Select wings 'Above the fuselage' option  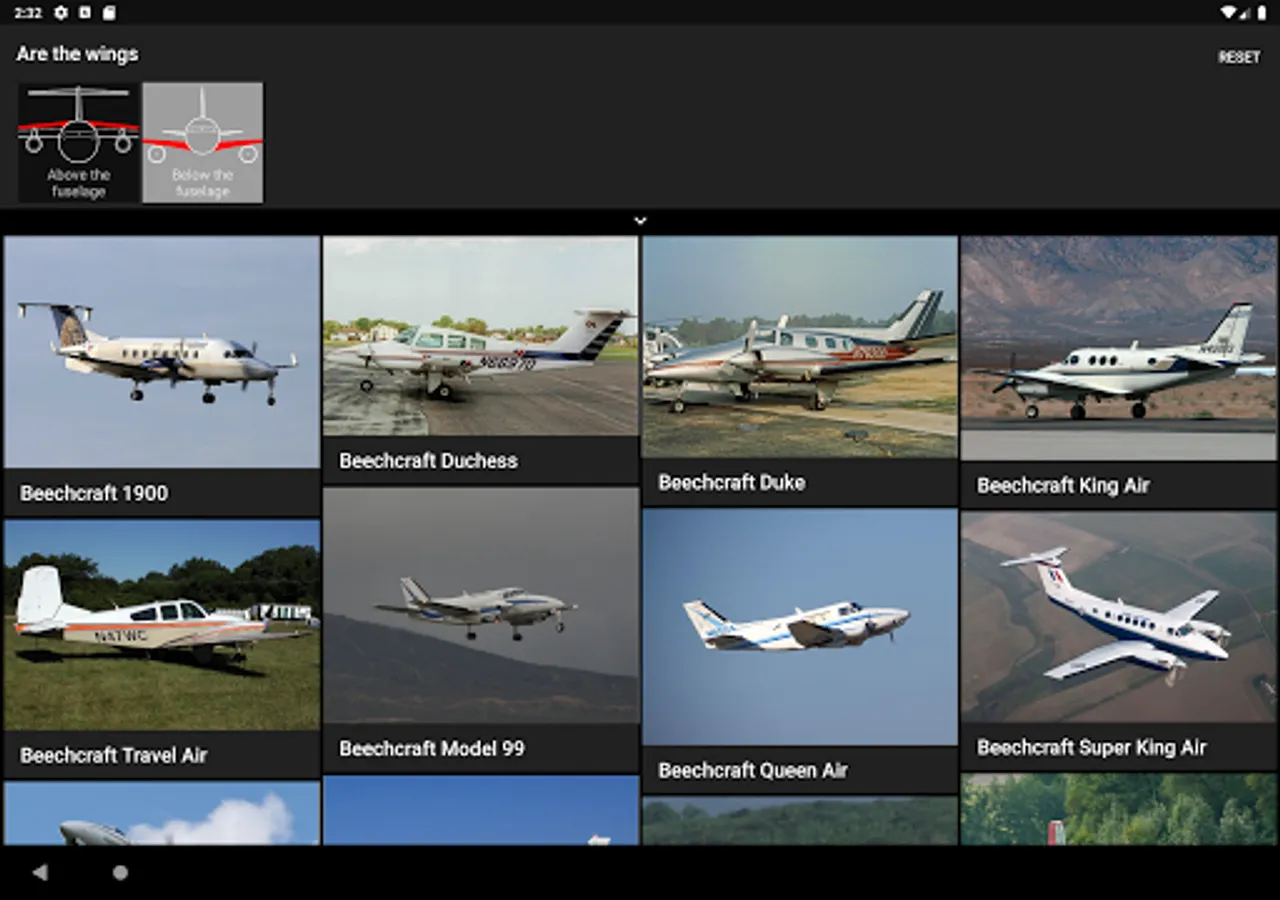coord(79,143)
